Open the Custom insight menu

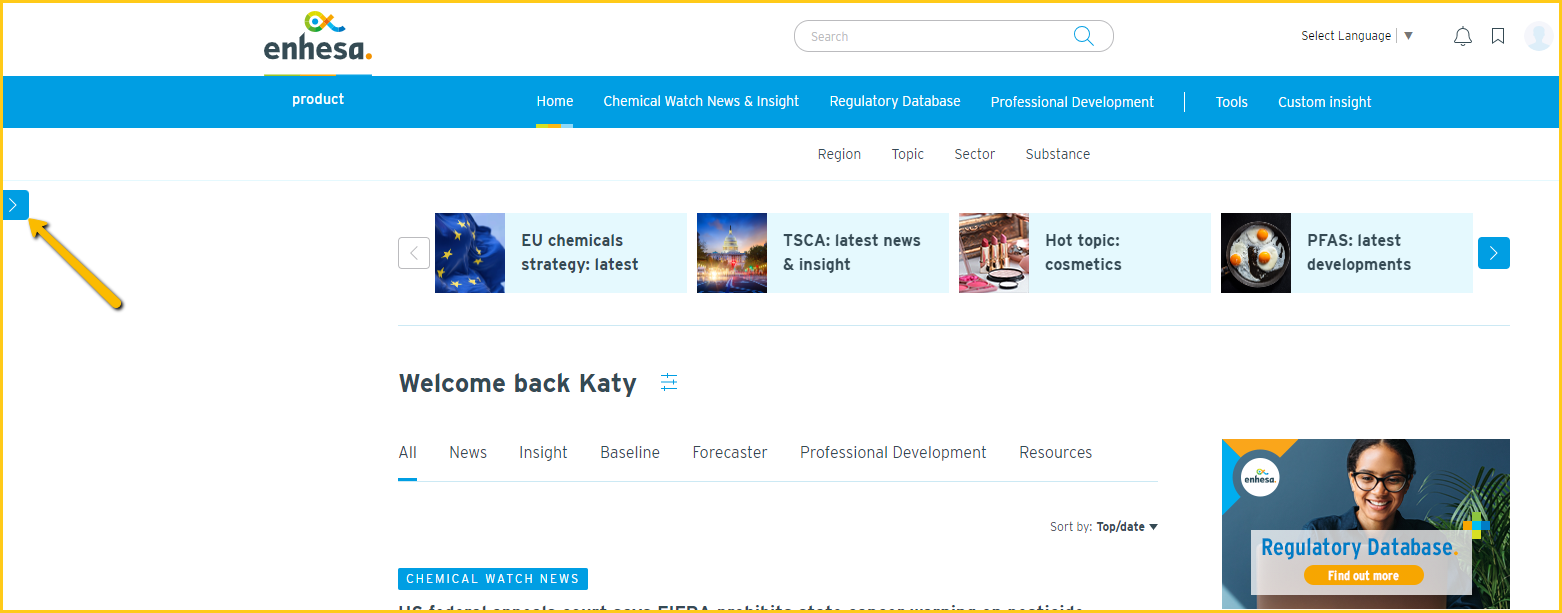(1325, 102)
